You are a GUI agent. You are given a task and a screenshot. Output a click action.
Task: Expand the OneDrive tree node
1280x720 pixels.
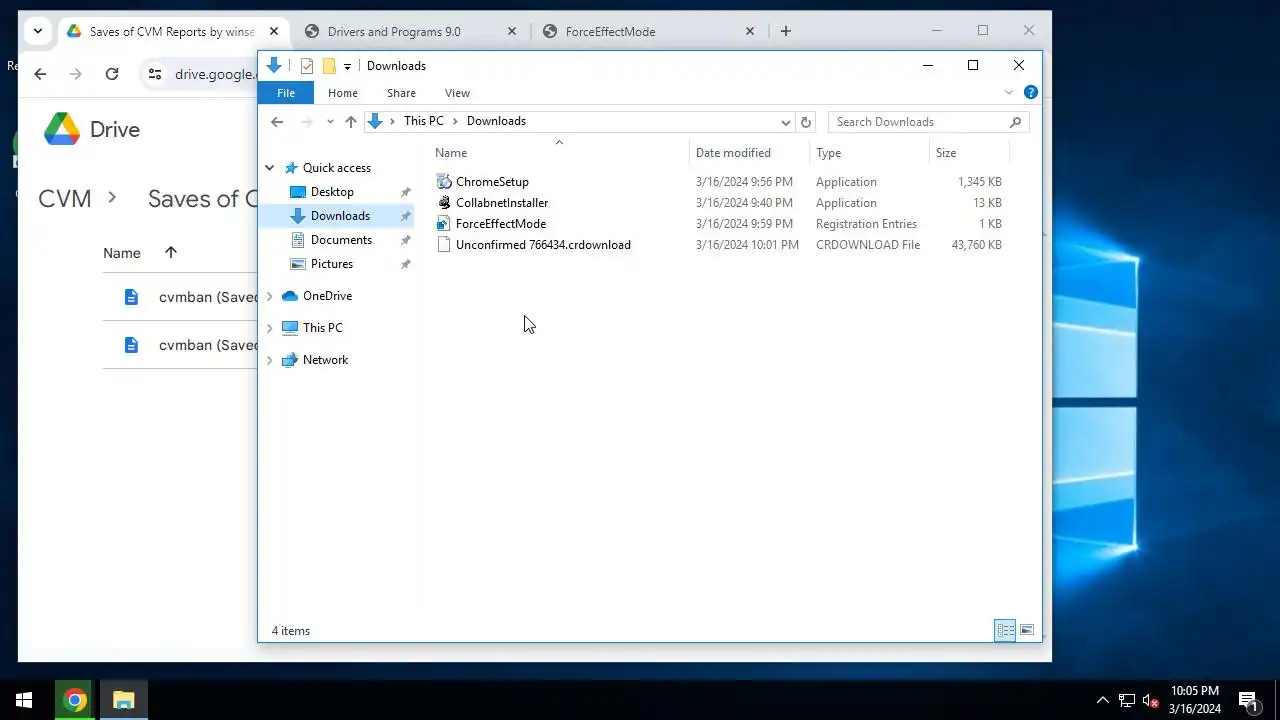click(269, 296)
